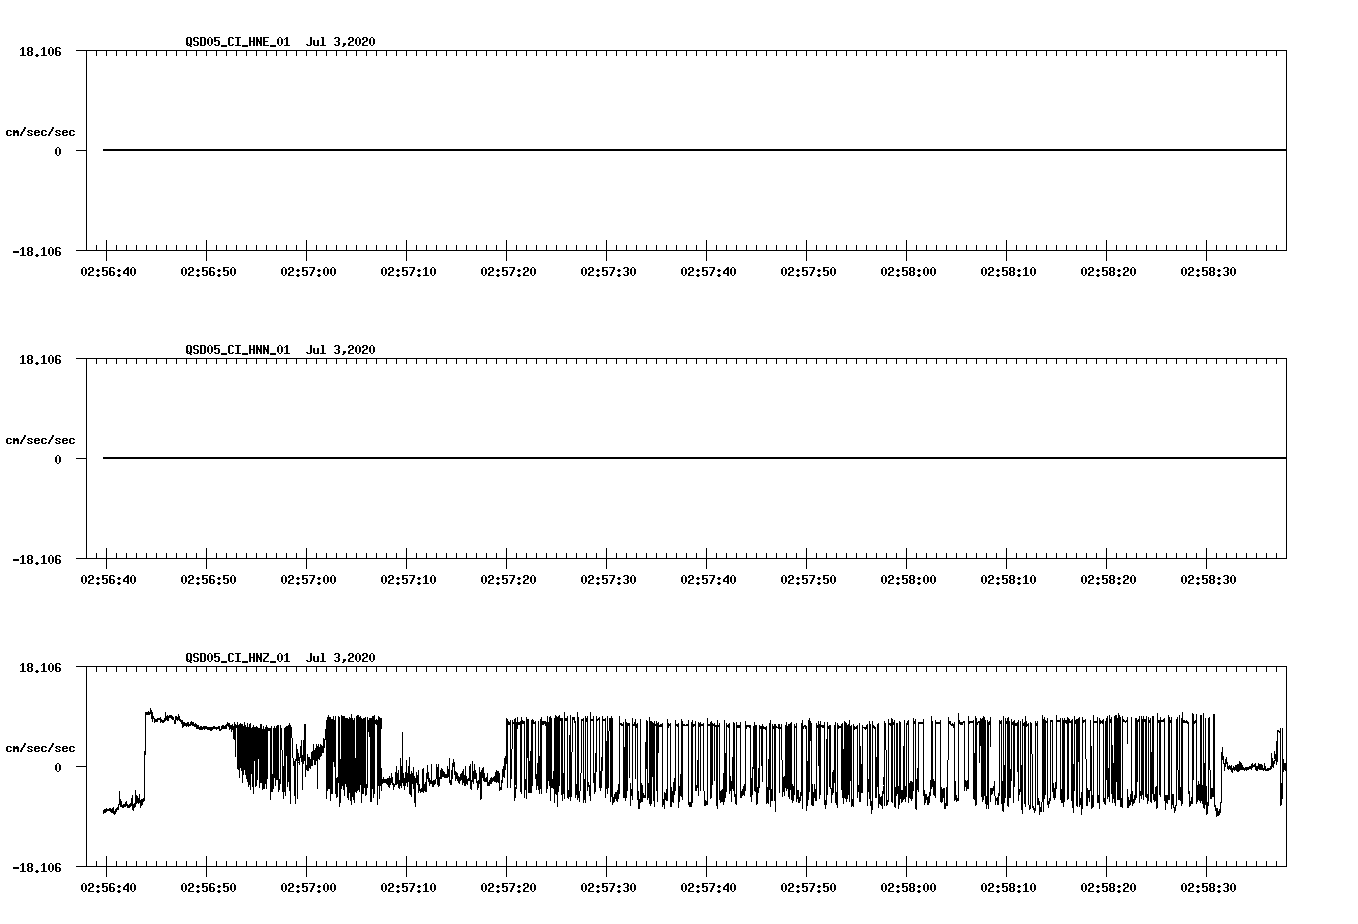Click the 02:57:30 time label under HNZ plot

click(x=608, y=888)
